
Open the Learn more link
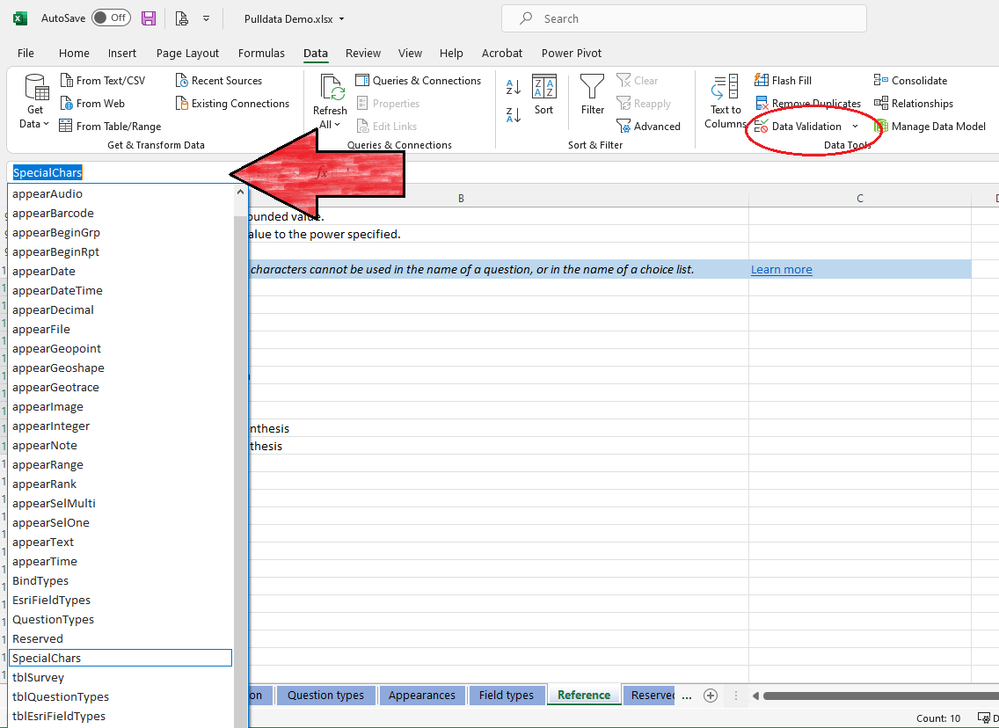[x=781, y=269]
